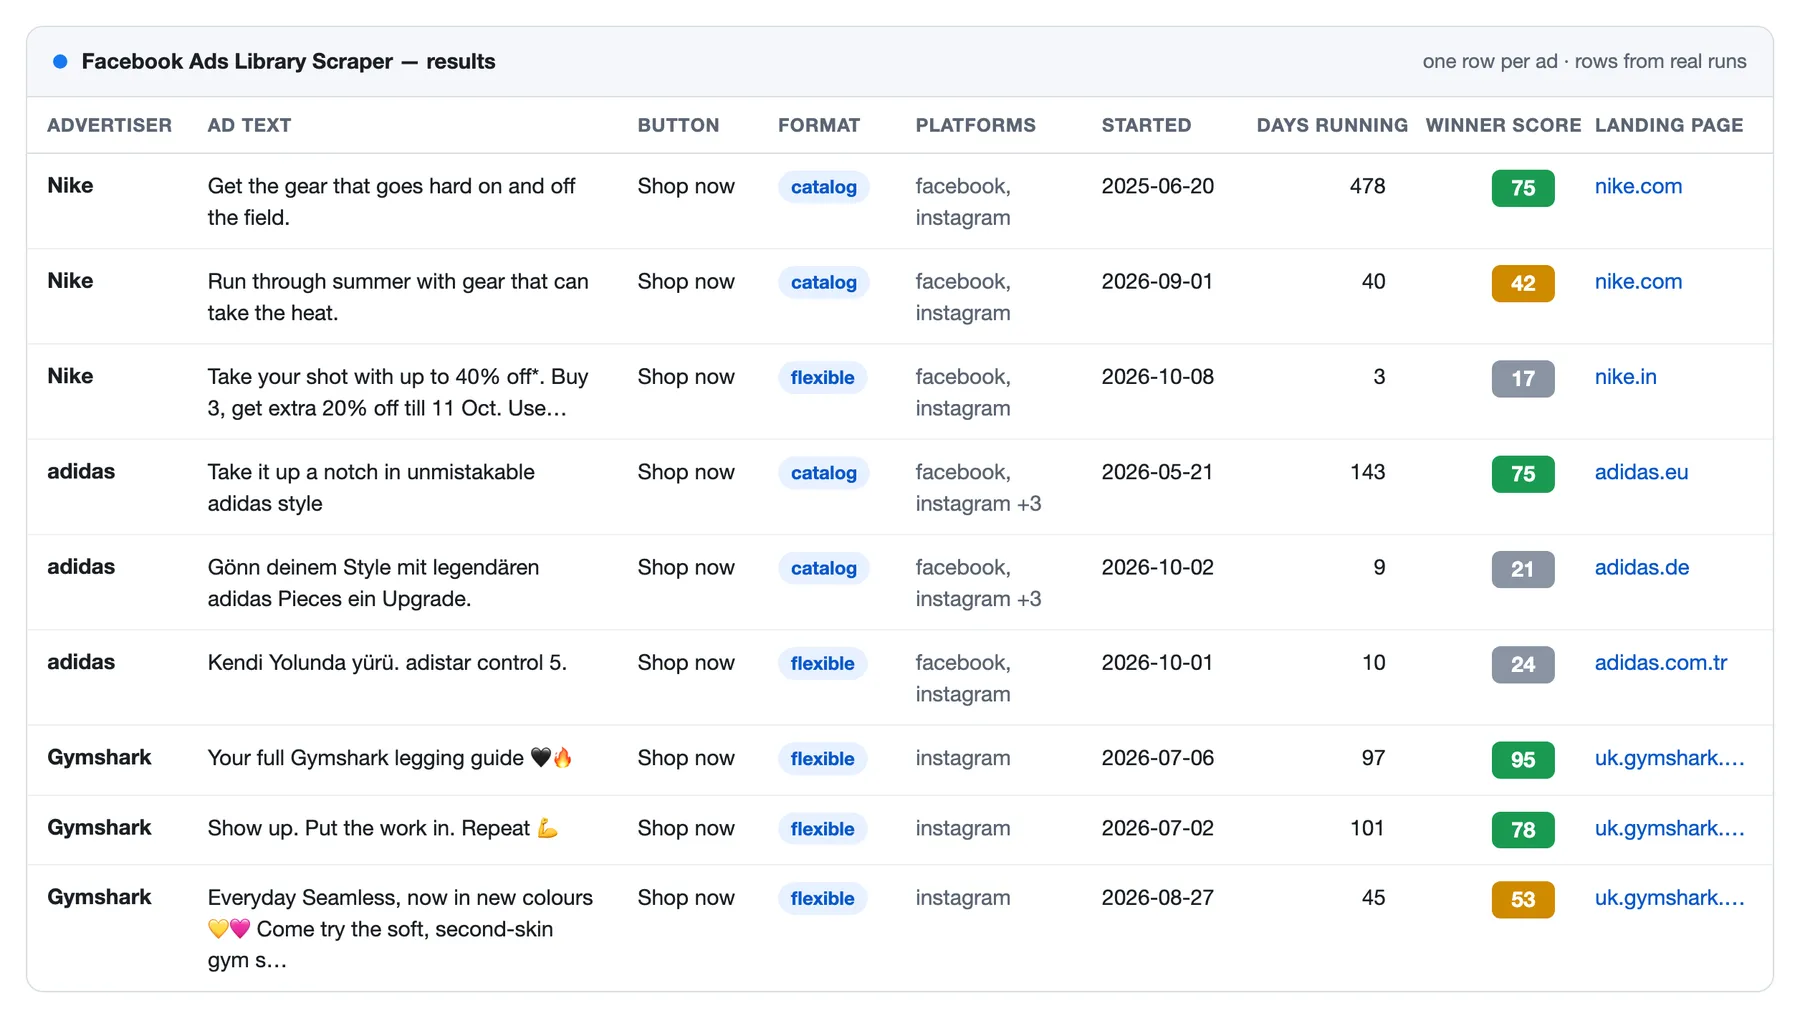This screenshot has width=1800, height=1018.
Task: Click the Nike advertiser name in the 478-day row
Action: 70,185
